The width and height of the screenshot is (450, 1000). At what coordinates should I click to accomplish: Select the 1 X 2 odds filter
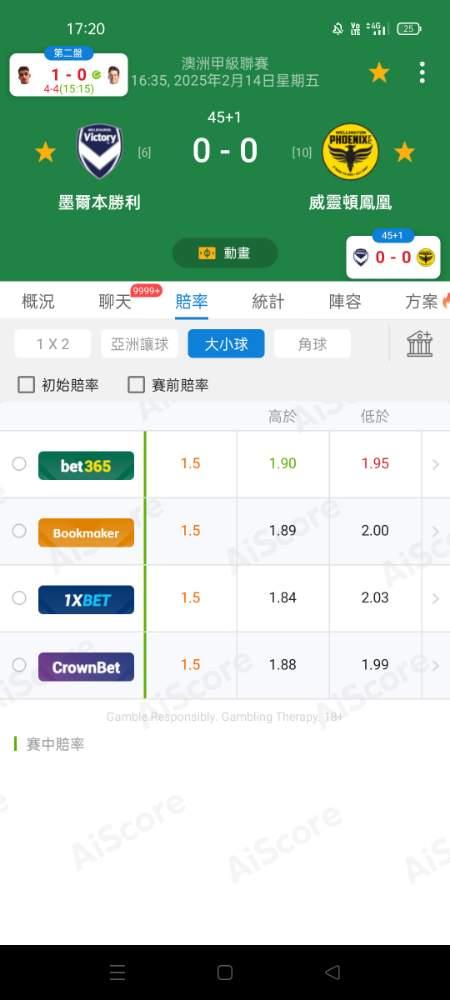click(x=53, y=344)
